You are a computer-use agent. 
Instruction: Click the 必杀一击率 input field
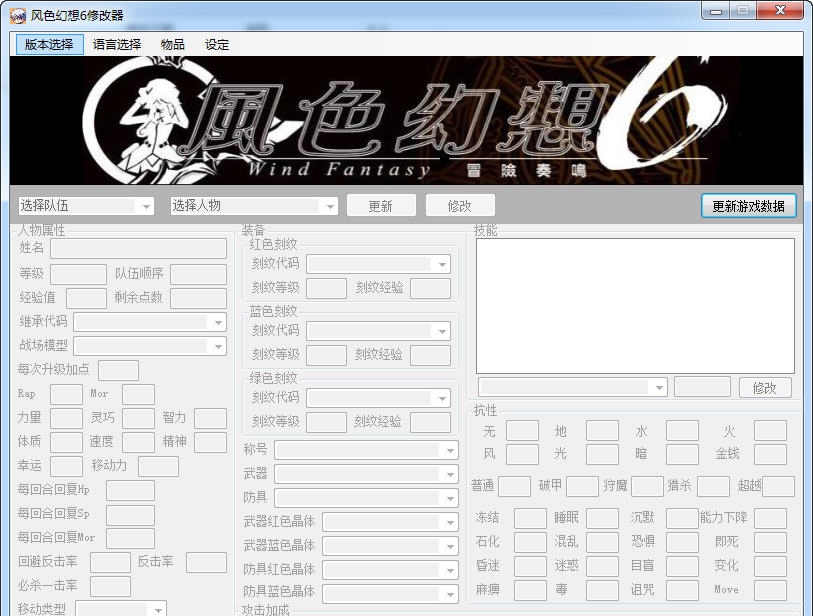click(x=110, y=586)
